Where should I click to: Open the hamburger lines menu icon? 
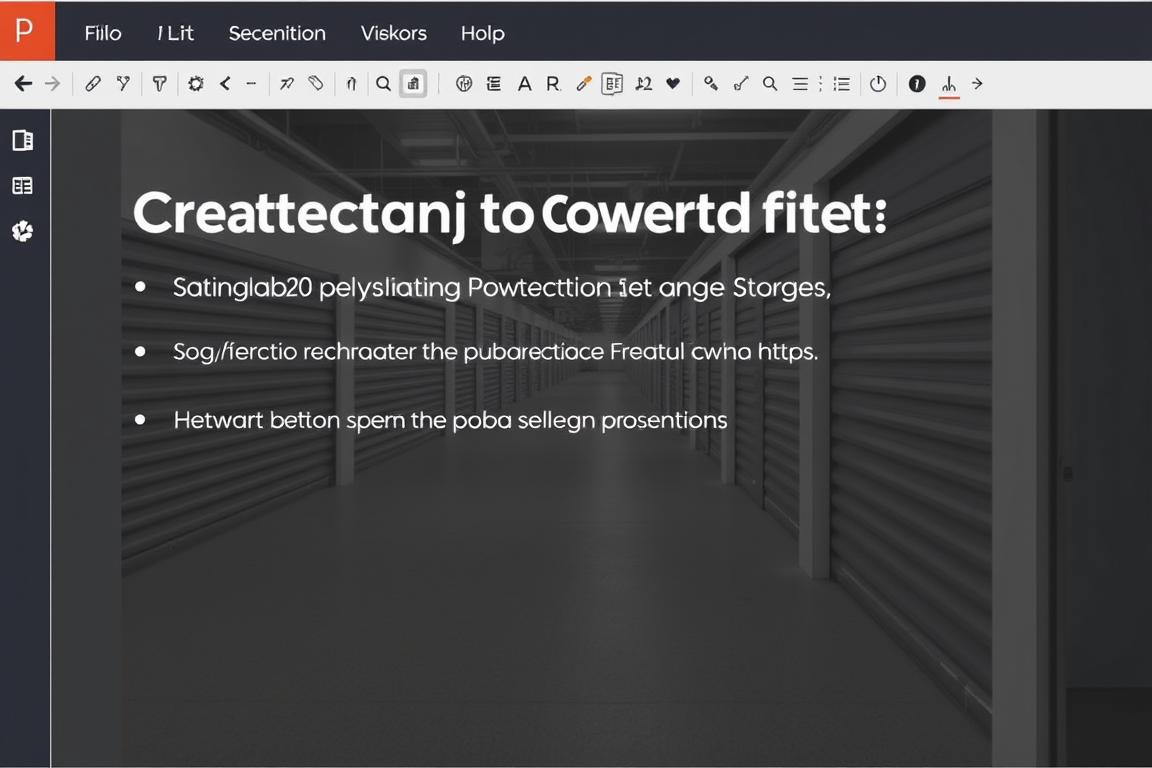pyautogui.click(x=800, y=84)
